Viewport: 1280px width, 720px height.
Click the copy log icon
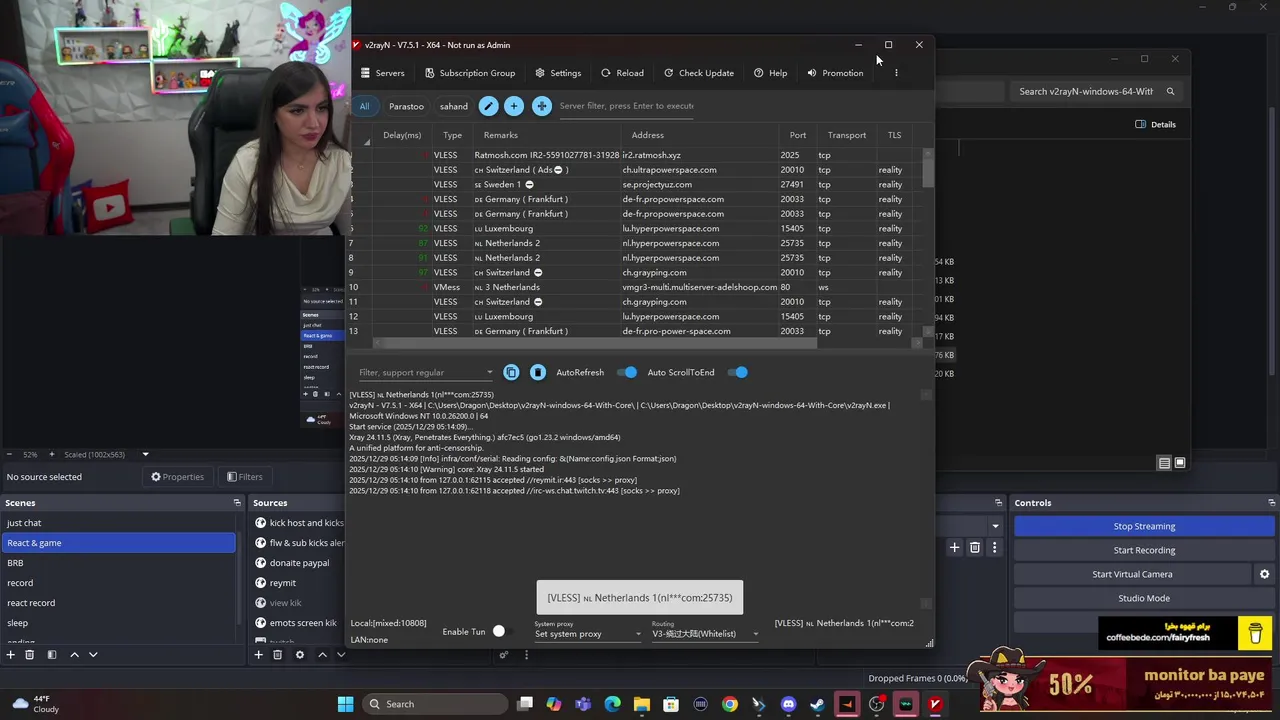[x=511, y=372]
